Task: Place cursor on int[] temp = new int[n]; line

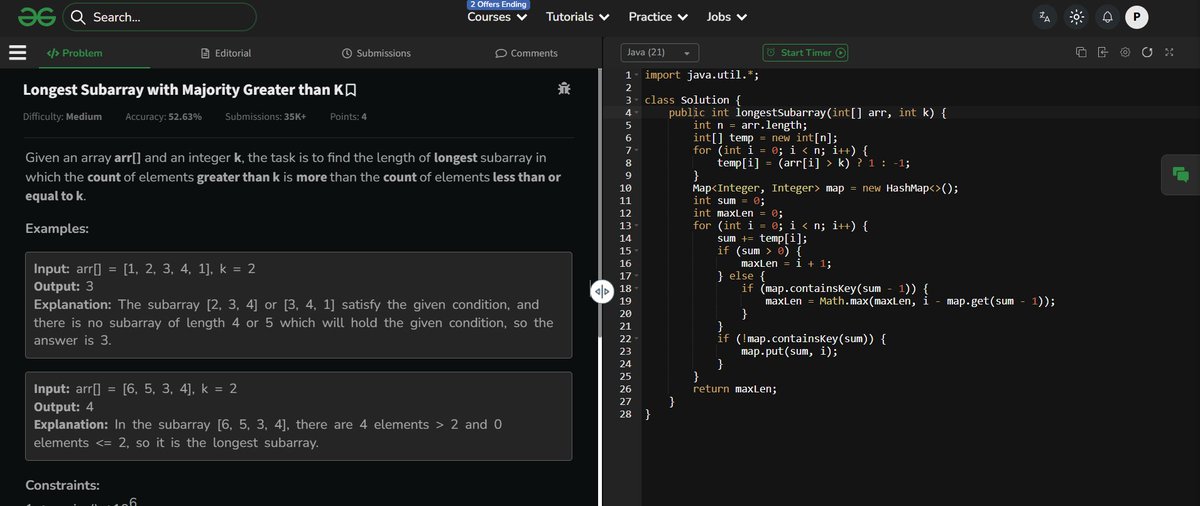Action: [765, 138]
